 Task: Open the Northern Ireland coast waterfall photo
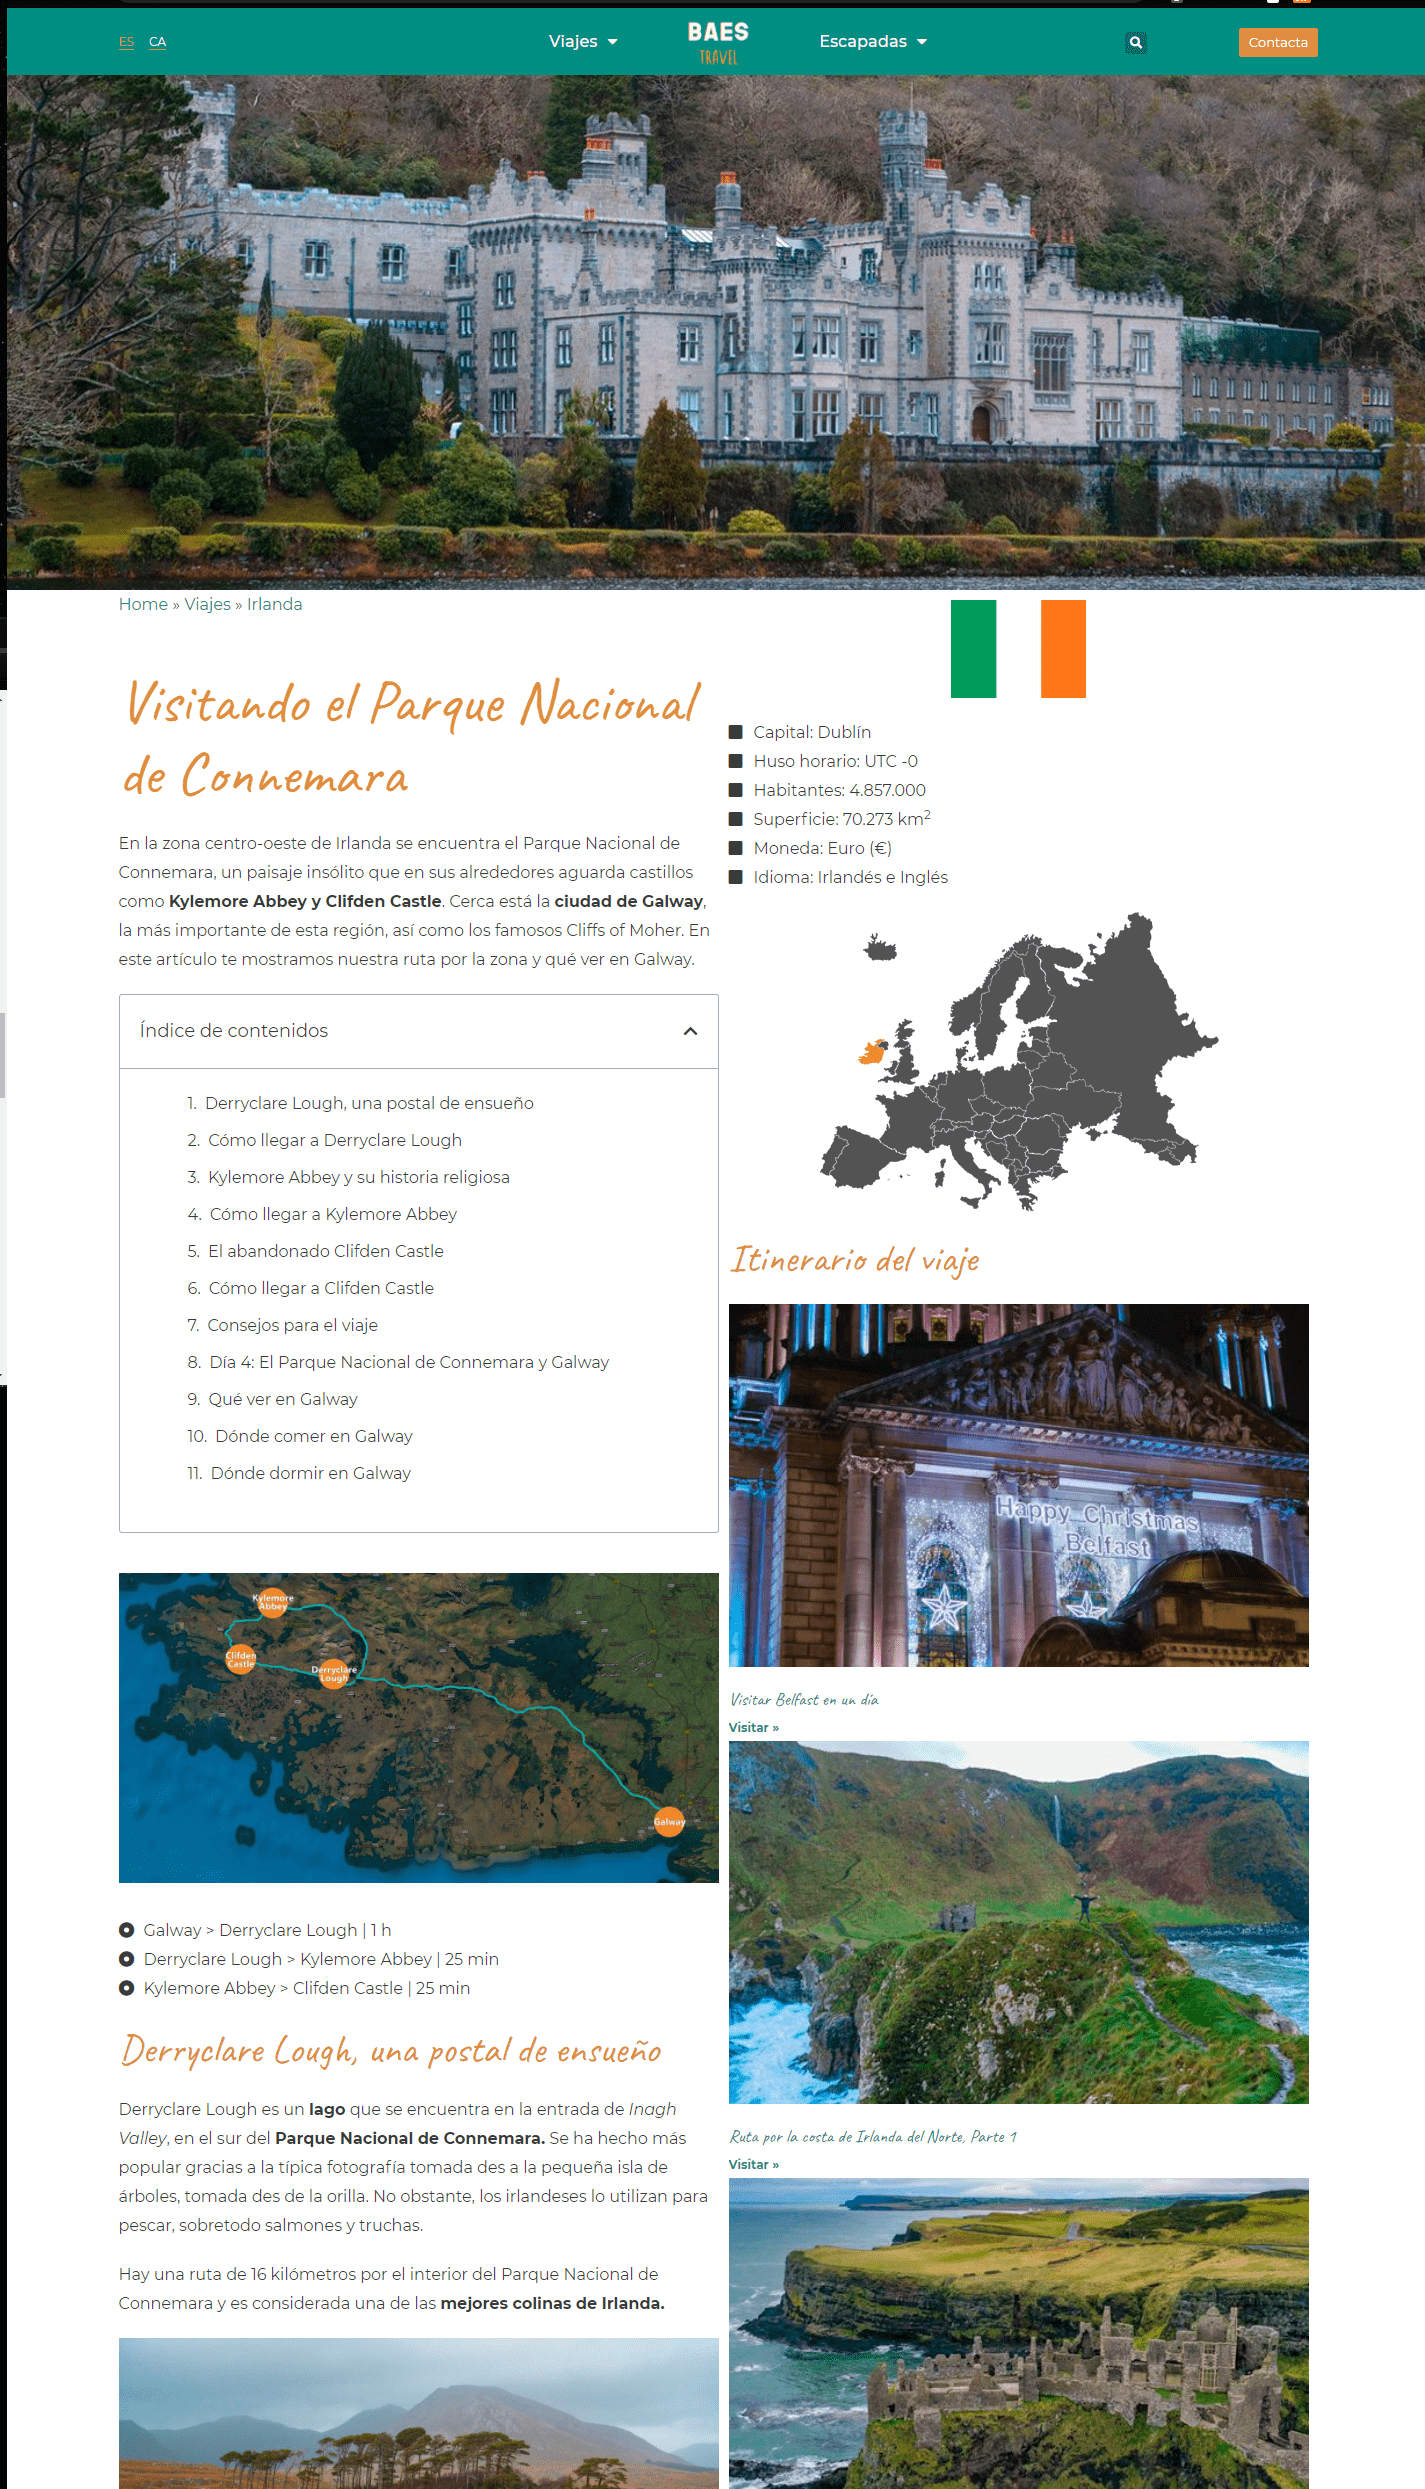[1018, 1922]
